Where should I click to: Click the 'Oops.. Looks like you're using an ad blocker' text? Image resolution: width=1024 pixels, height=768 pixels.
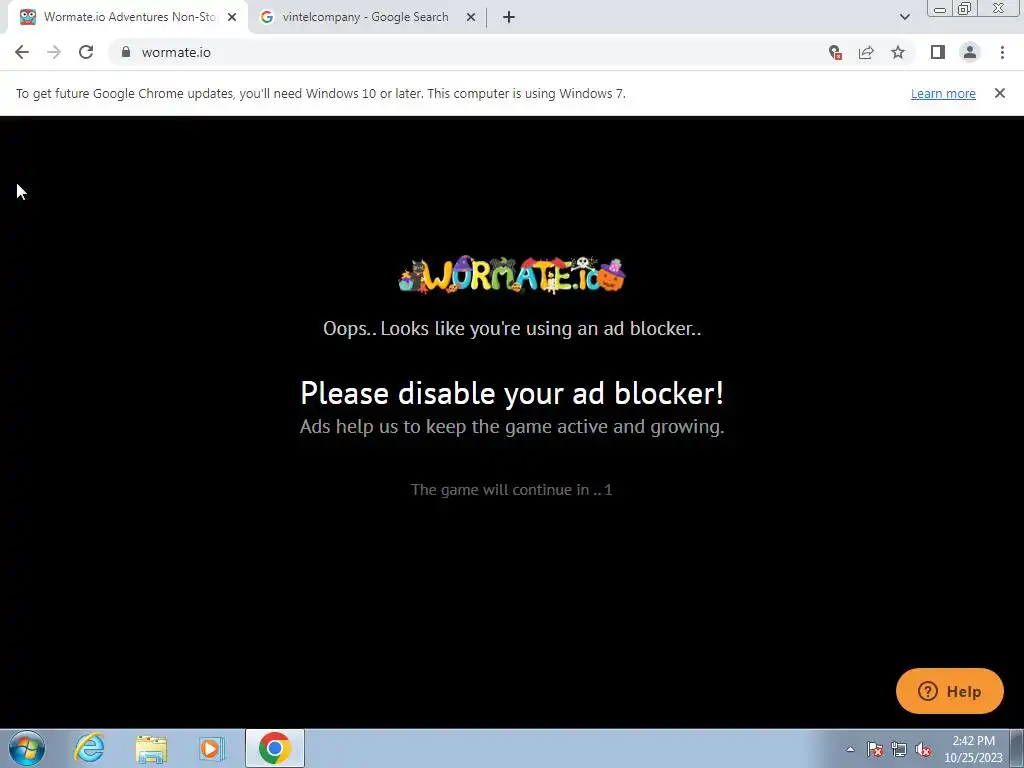click(x=512, y=328)
